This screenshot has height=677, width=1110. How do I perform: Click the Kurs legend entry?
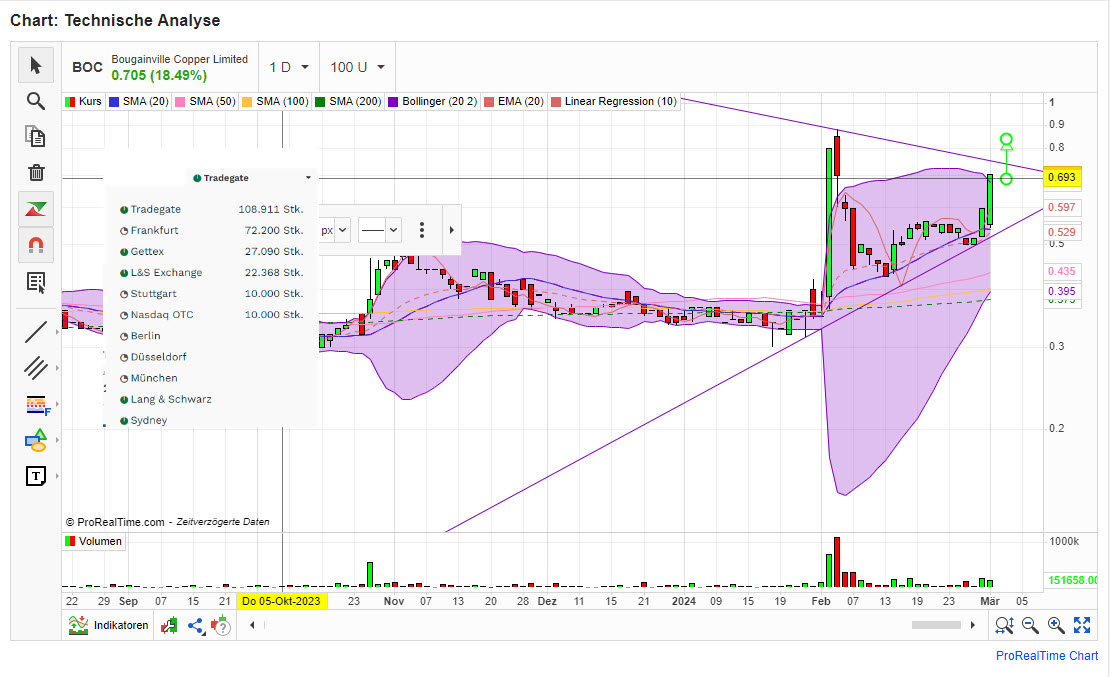tap(84, 101)
